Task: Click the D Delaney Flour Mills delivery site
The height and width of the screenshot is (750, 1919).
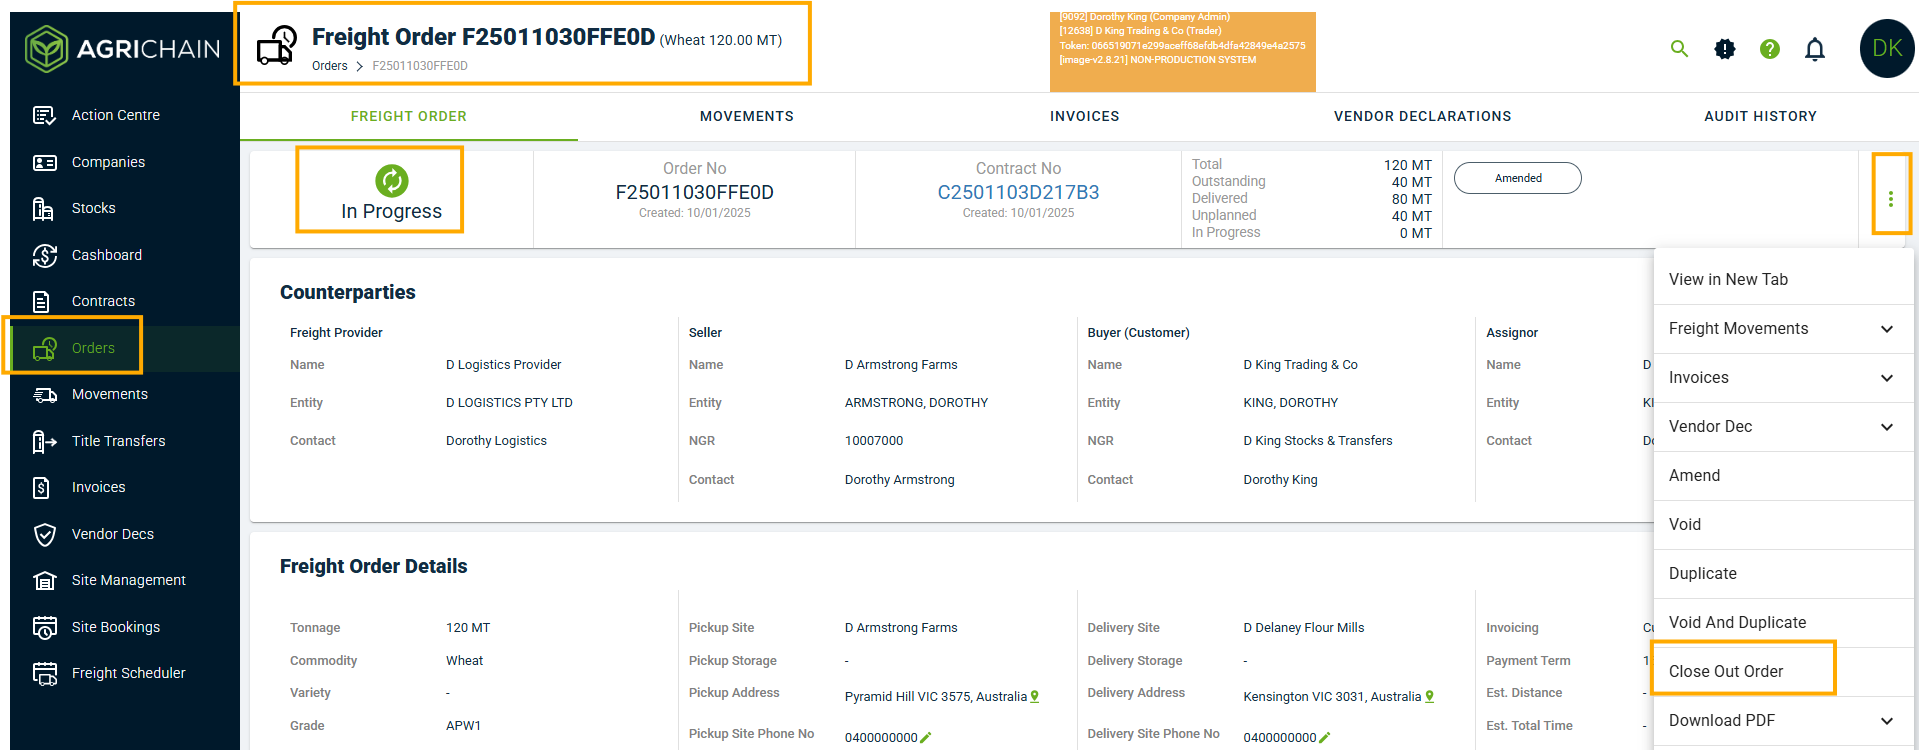Action: click(1303, 628)
